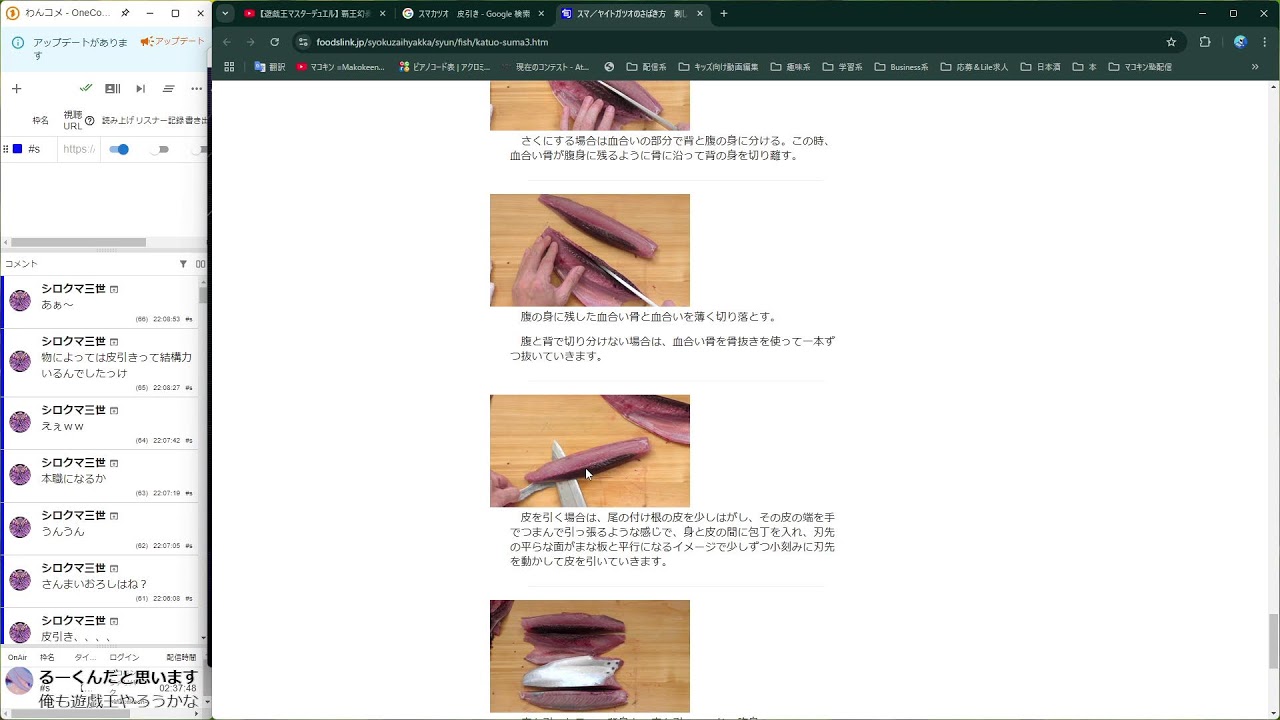Click the photo of cutting blood-line bones
1280x720 pixels.
coord(590,250)
